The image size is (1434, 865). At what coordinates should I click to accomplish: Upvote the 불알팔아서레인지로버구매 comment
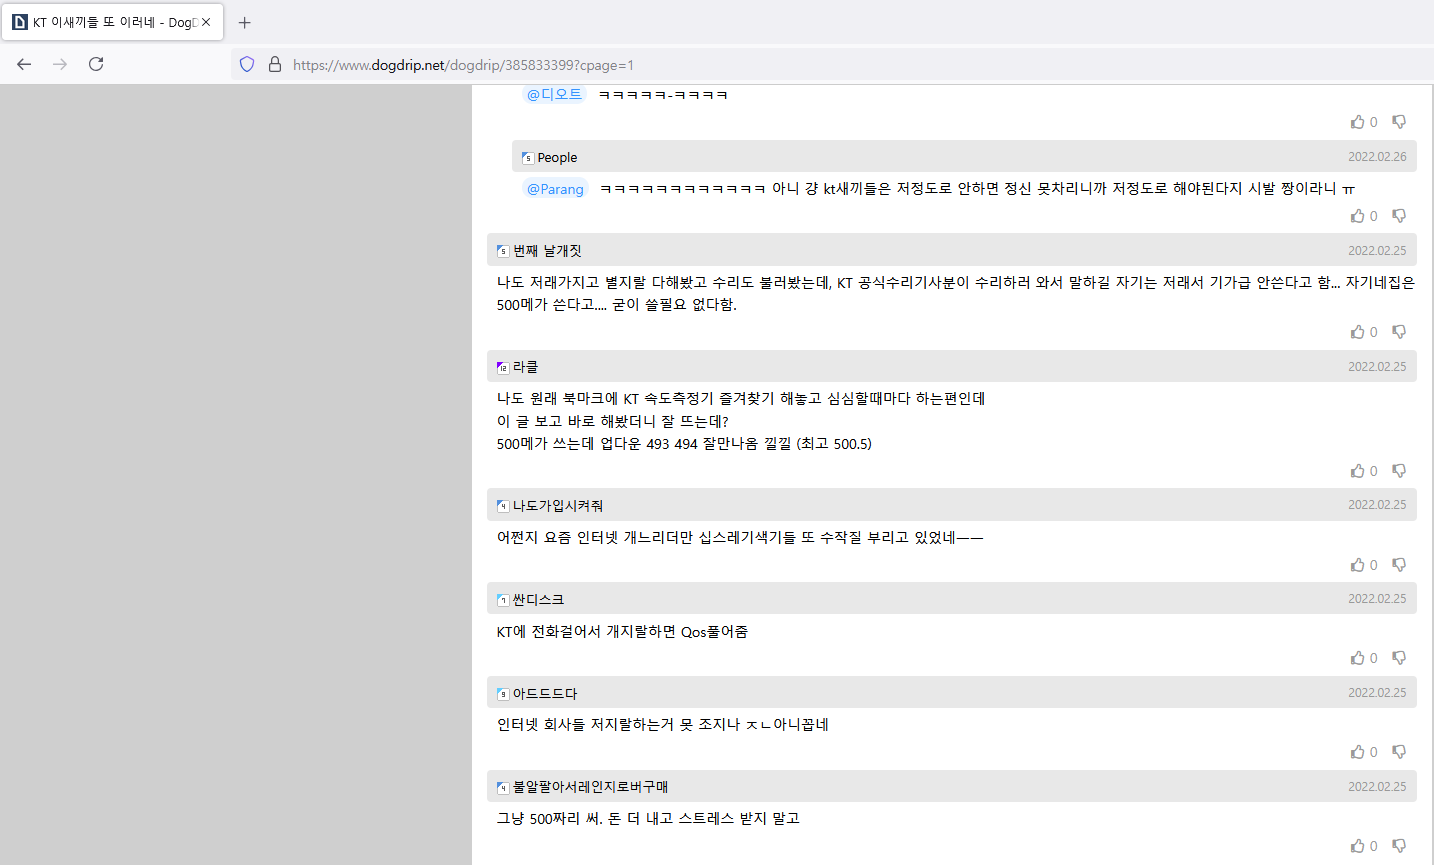point(1357,846)
